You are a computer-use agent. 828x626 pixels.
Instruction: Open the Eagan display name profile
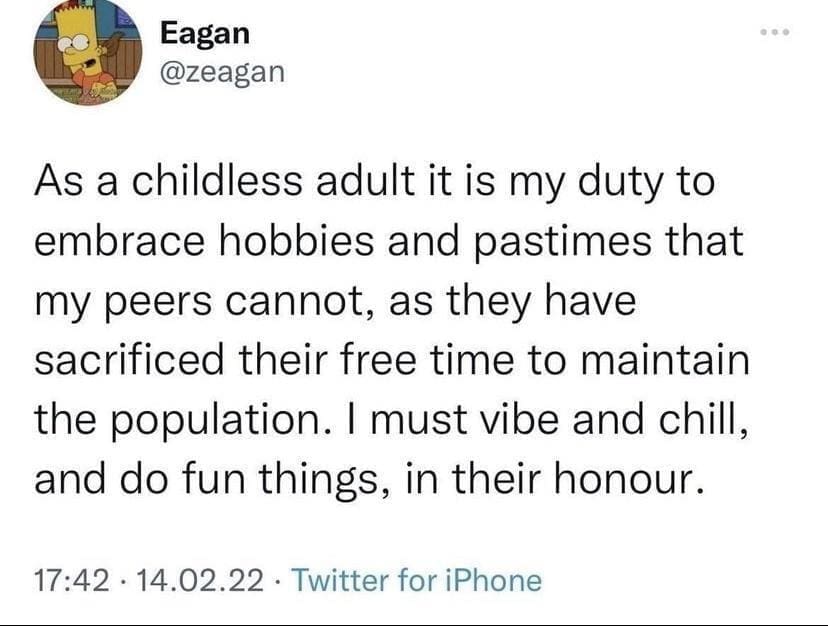(205, 33)
